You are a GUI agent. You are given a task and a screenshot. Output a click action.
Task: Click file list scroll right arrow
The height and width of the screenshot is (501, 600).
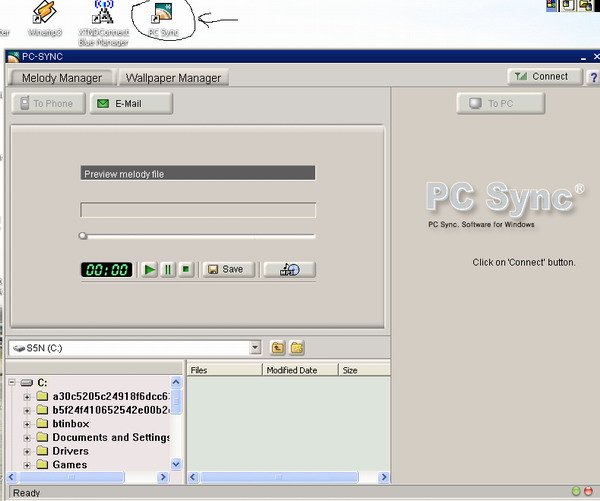[383, 477]
